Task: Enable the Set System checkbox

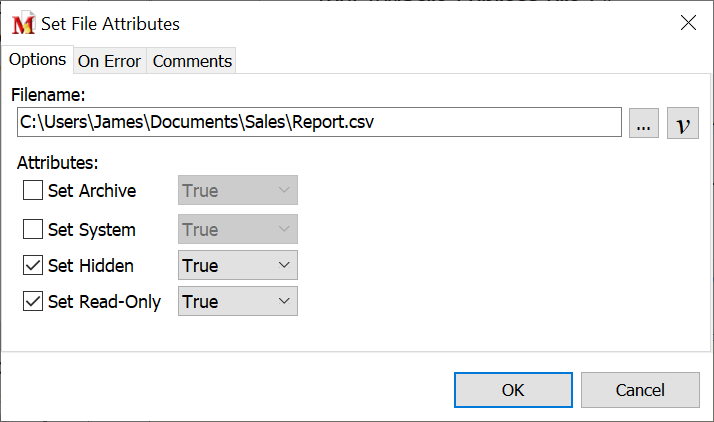Action: point(33,229)
